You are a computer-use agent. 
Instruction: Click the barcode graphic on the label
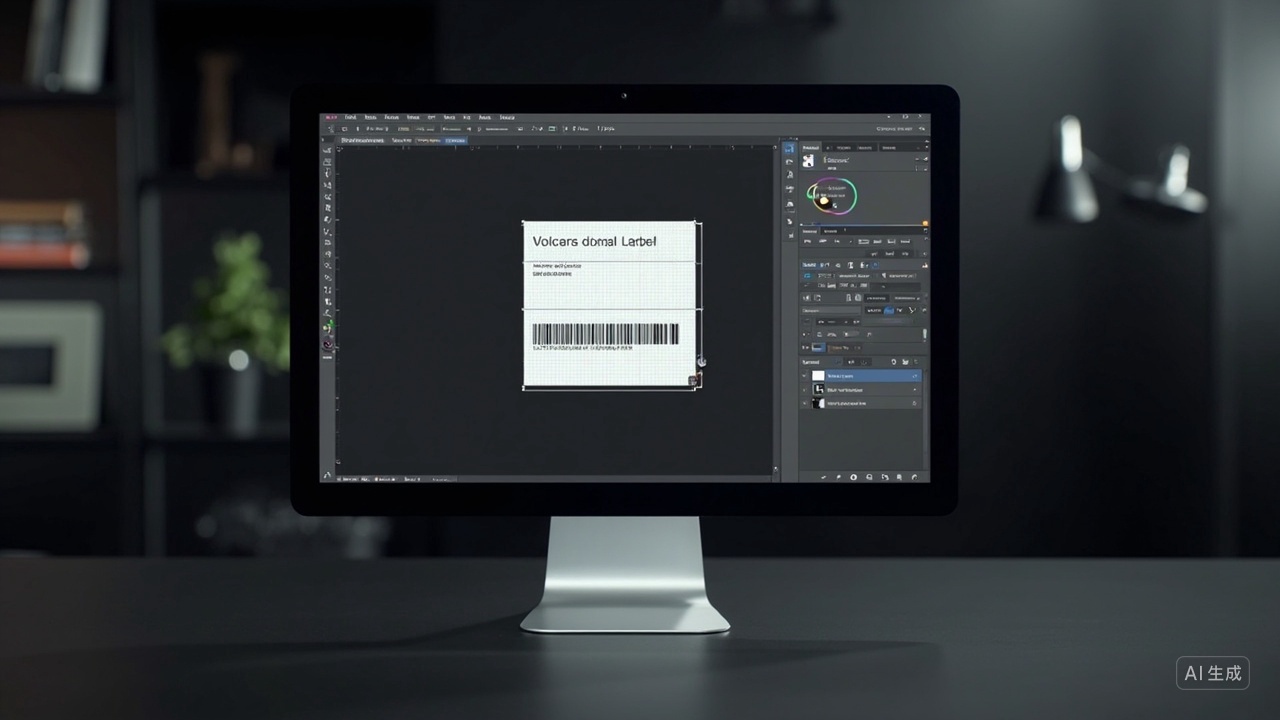click(x=605, y=334)
